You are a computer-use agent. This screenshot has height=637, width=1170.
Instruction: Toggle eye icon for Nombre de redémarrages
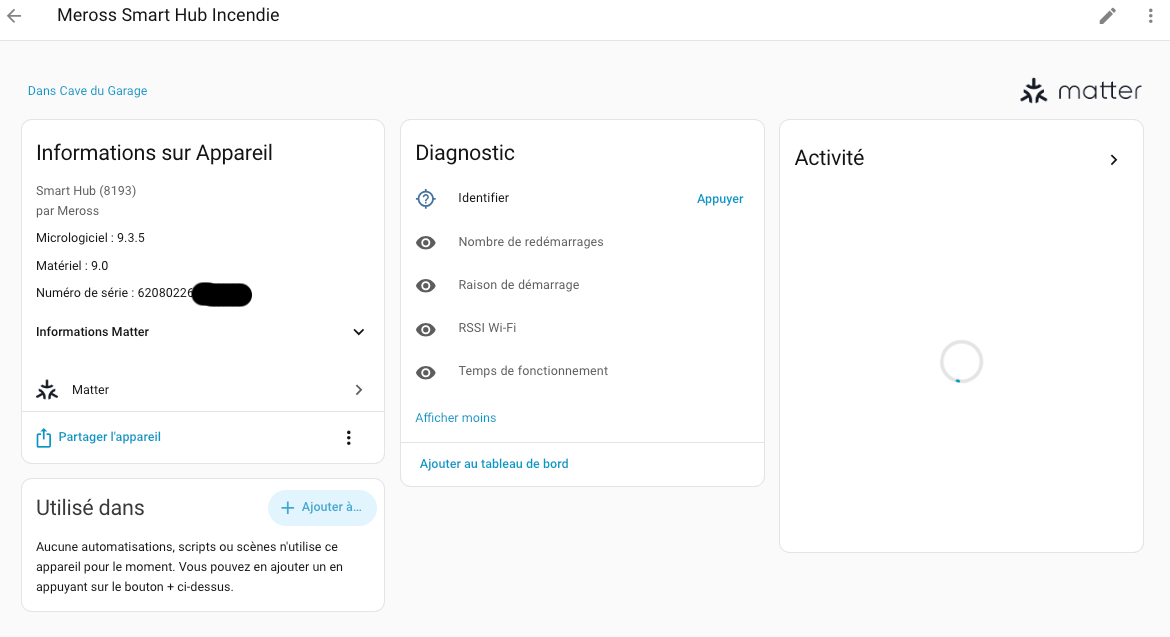tap(425, 242)
